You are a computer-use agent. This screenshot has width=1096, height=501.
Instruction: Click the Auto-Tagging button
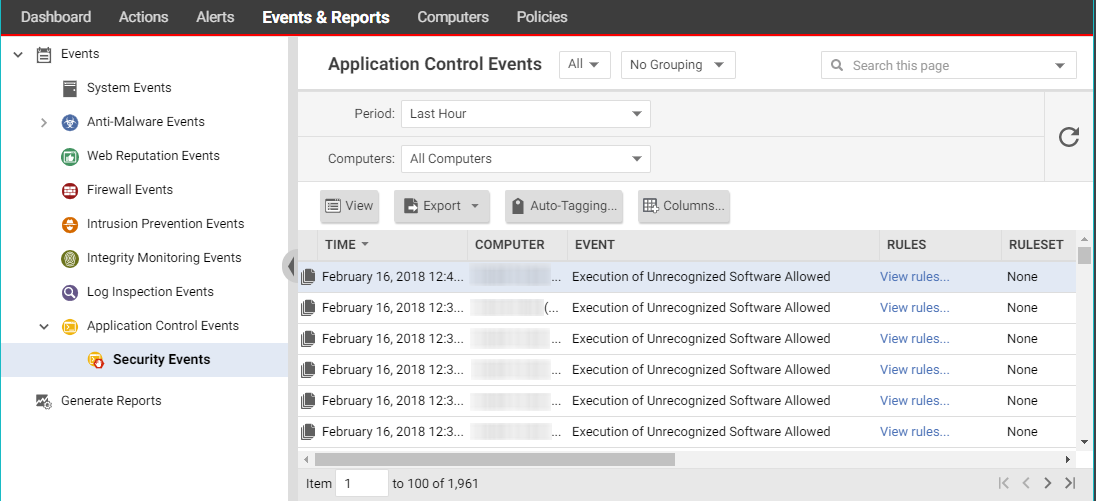[563, 206]
